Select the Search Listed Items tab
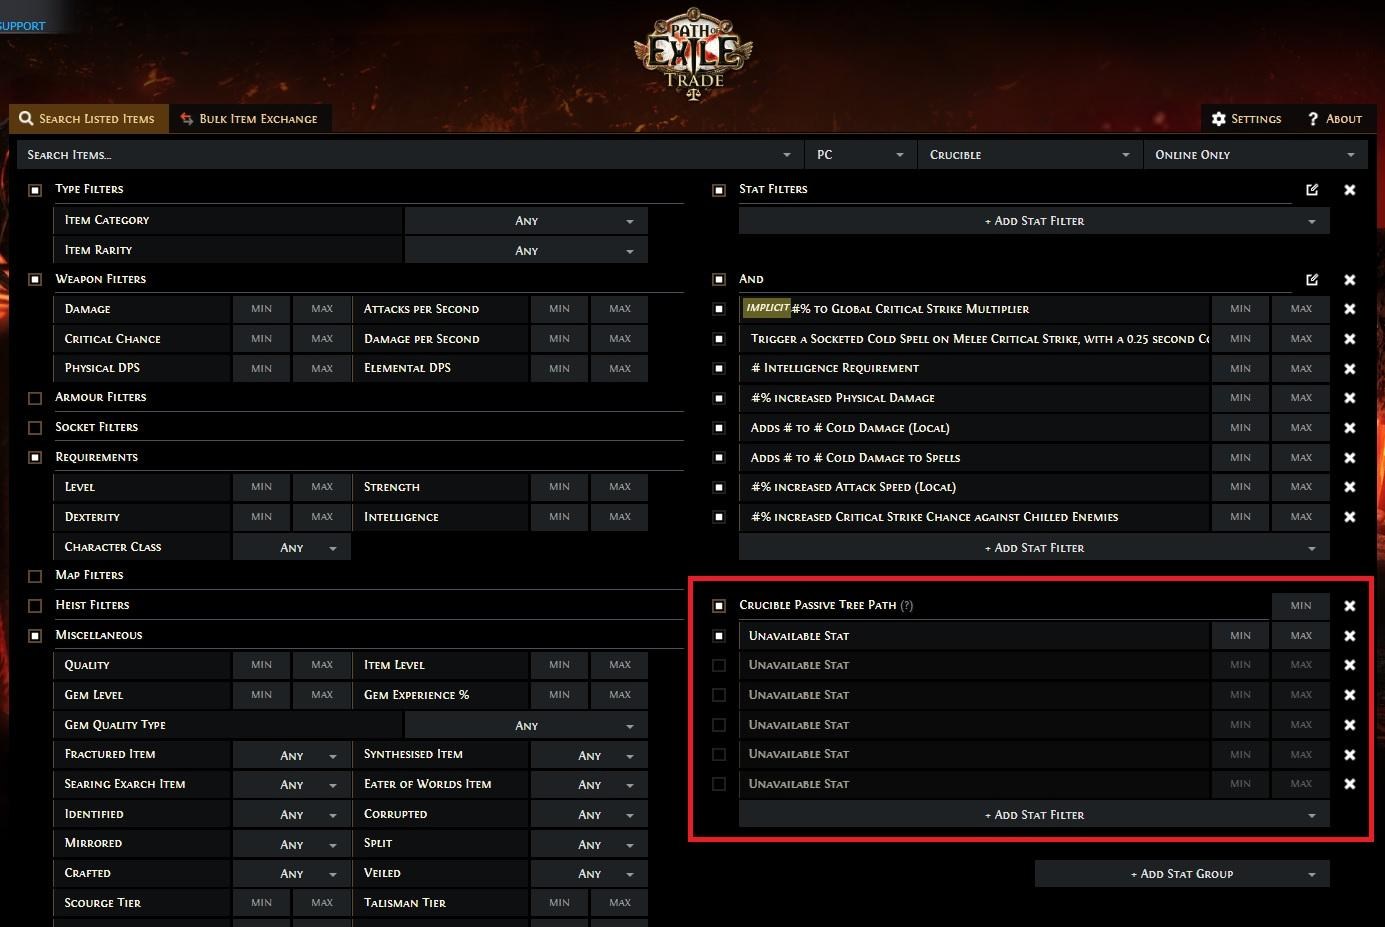Viewport: 1385px width, 927px height. click(88, 119)
